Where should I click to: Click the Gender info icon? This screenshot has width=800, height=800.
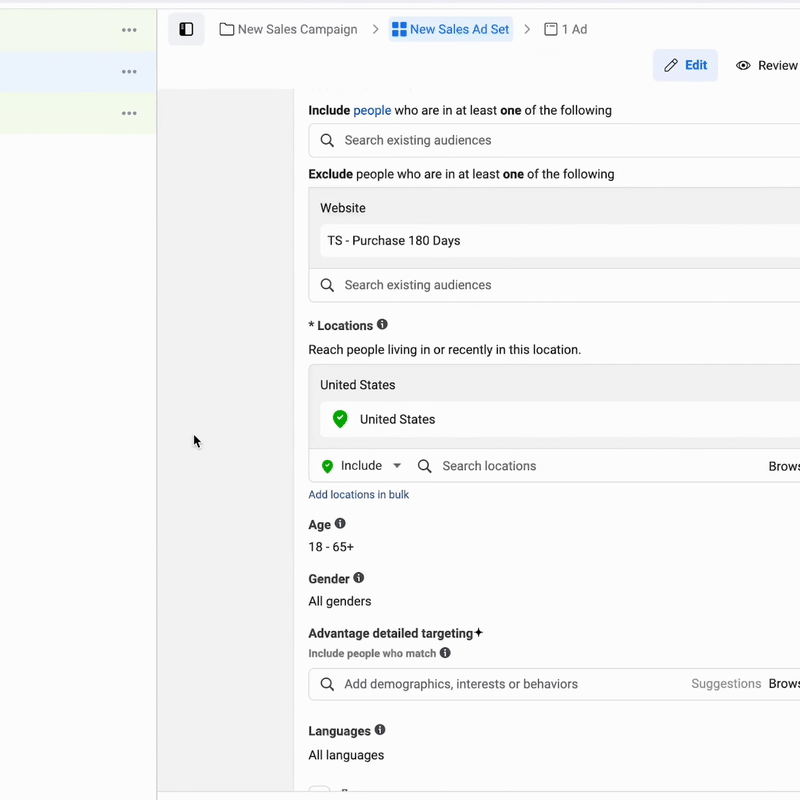[x=359, y=578]
